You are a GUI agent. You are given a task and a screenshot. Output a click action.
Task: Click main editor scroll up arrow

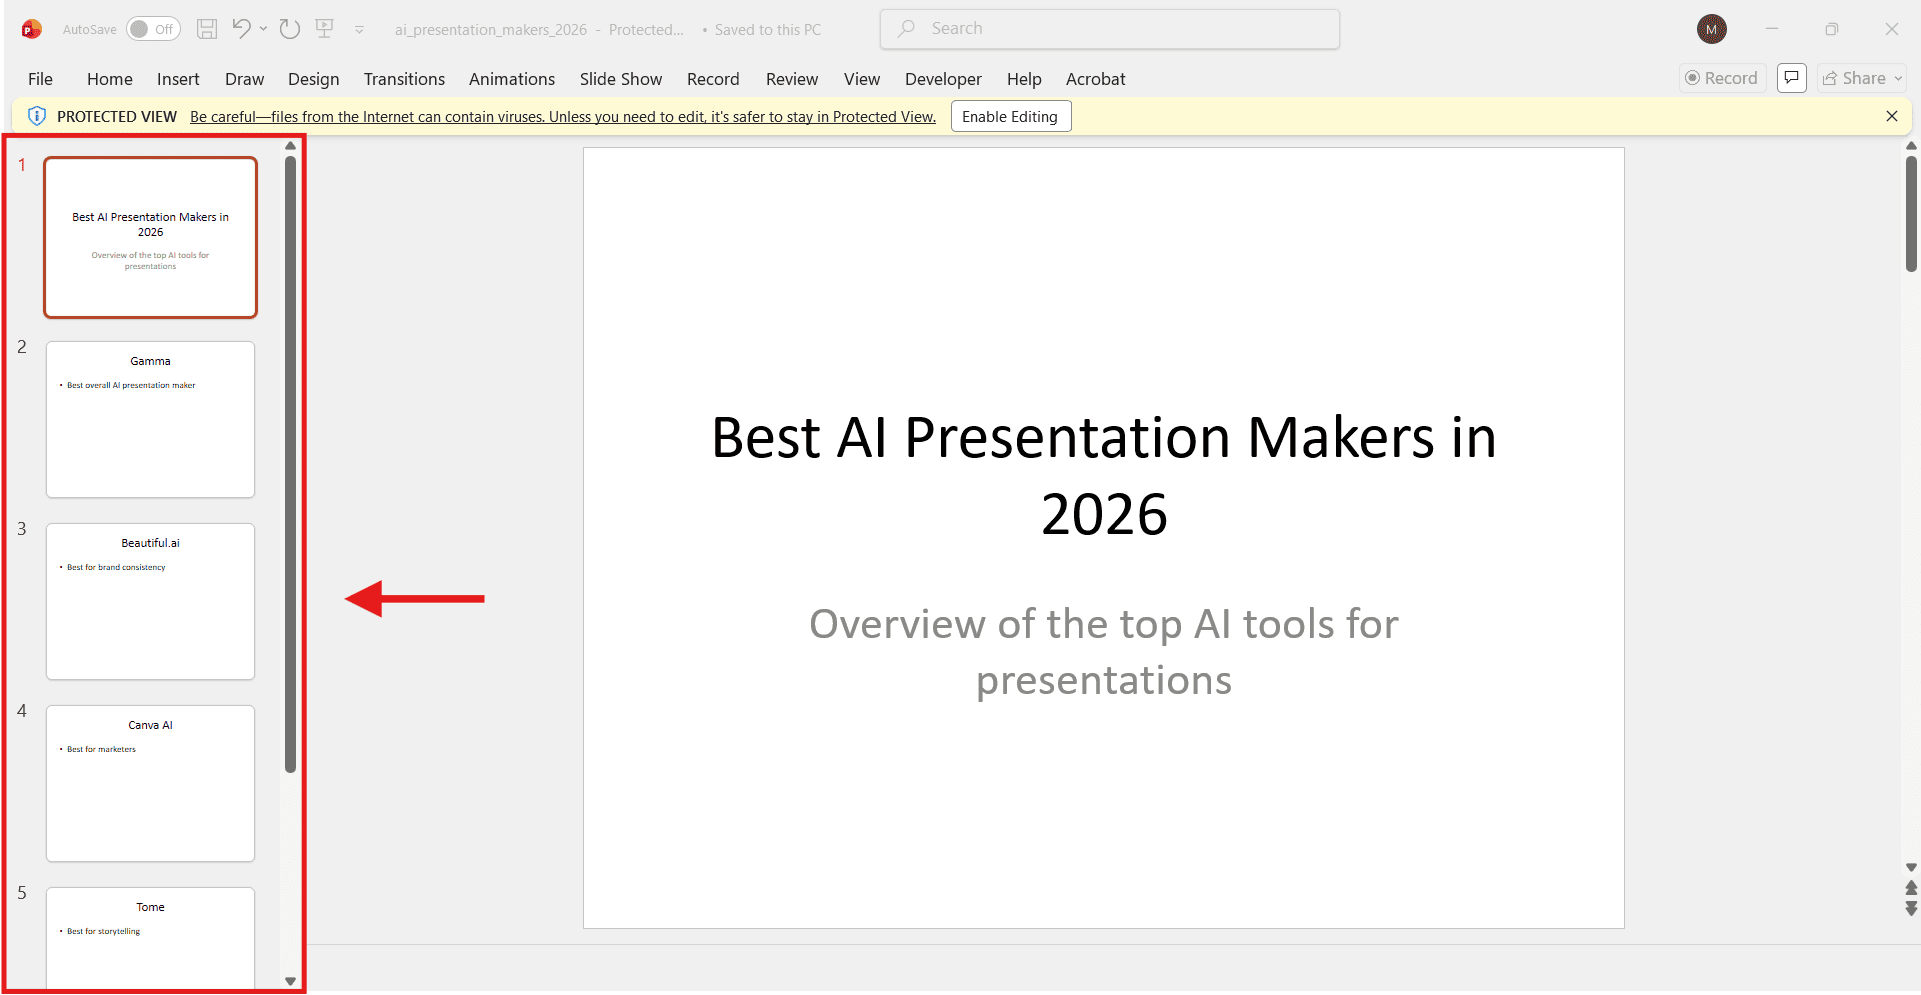click(x=1911, y=146)
